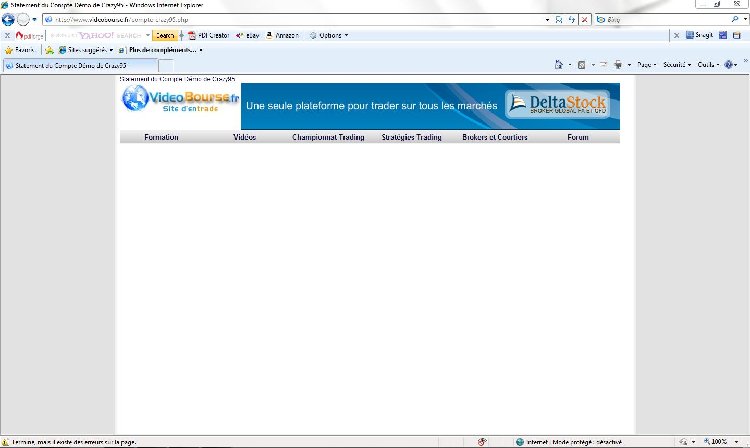
Task: Open the Favoris star button
Action: click(20, 50)
